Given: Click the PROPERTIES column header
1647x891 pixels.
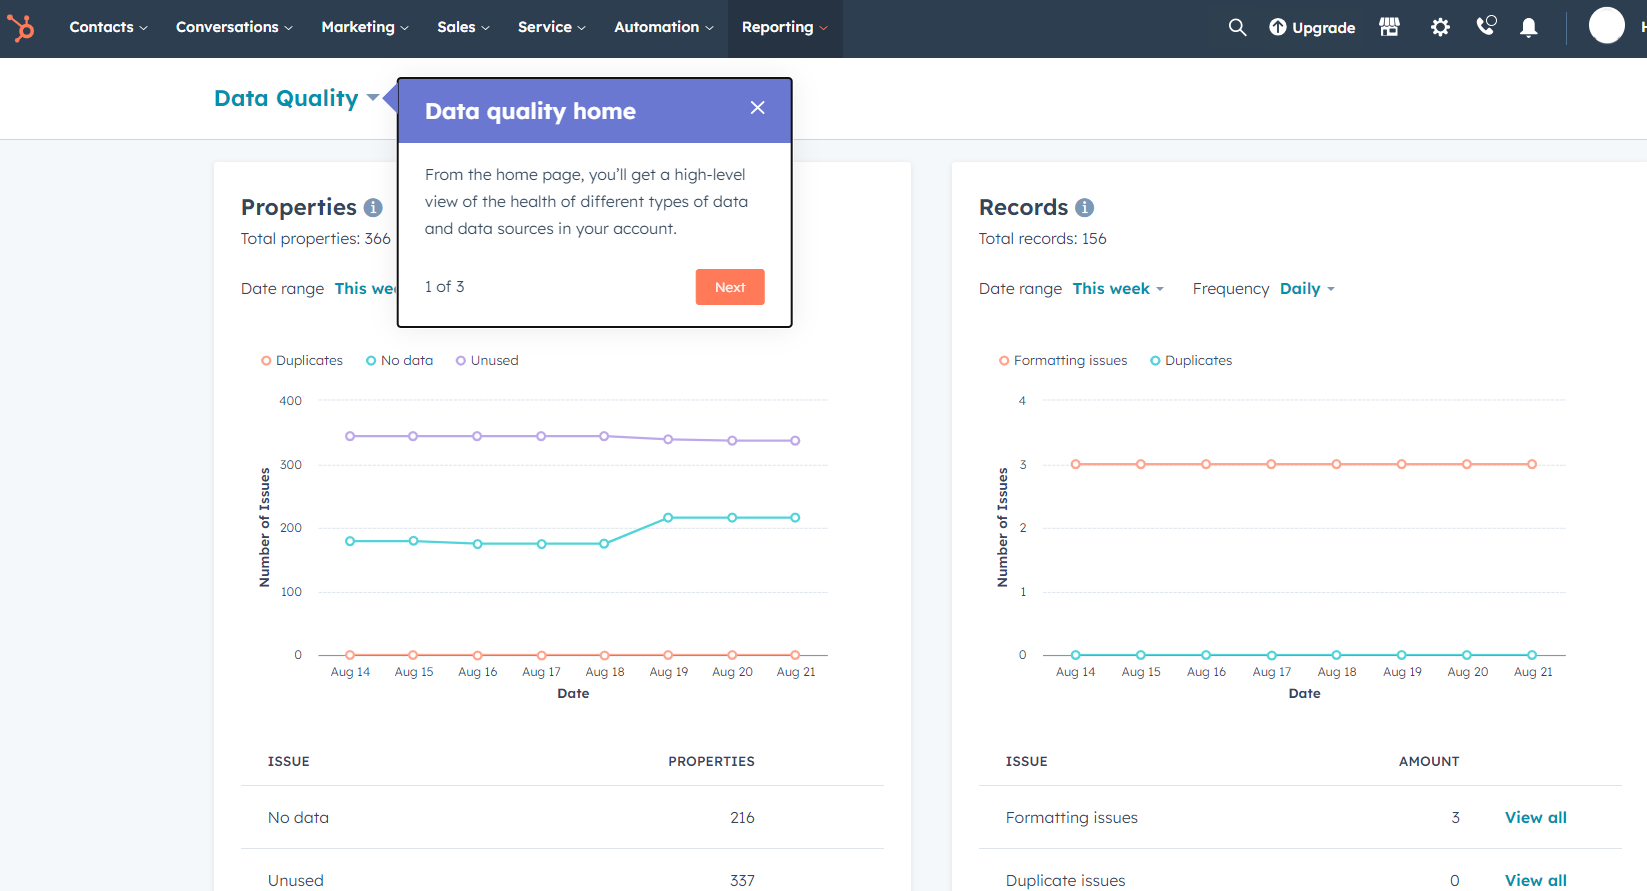Looking at the screenshot, I should [712, 762].
